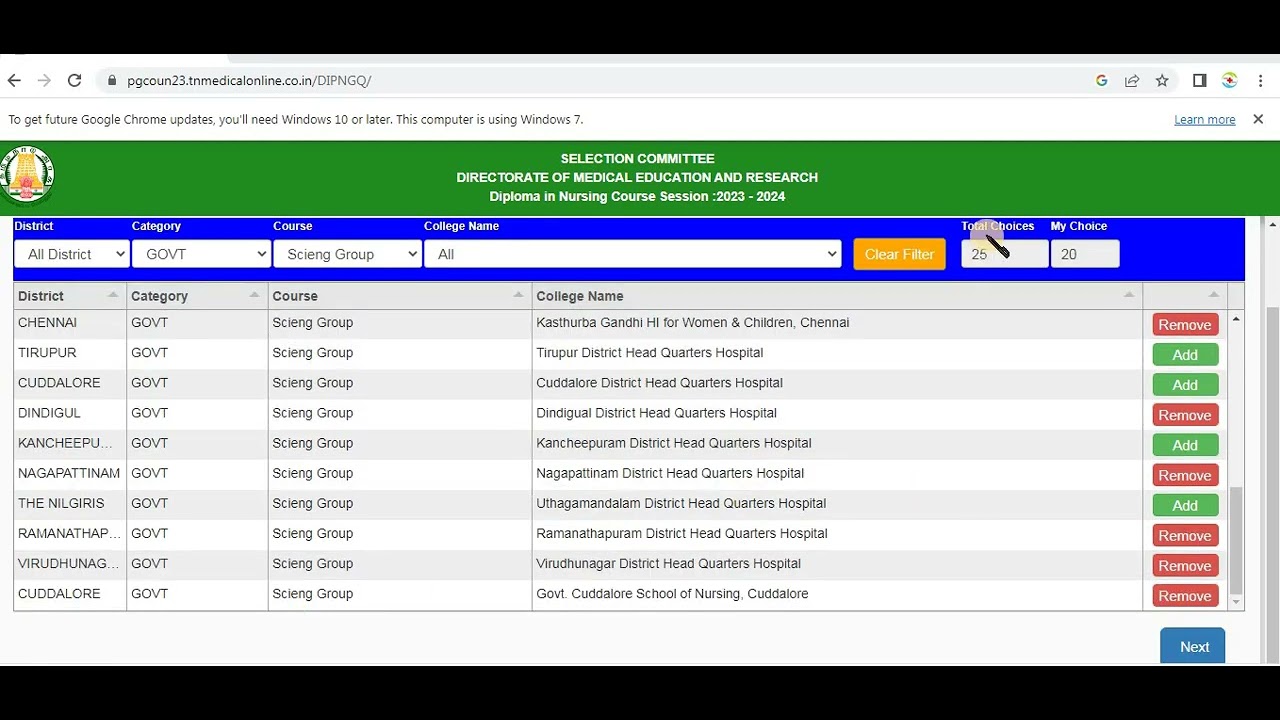Share this page icon
1280x720 pixels.
(x=1132, y=81)
